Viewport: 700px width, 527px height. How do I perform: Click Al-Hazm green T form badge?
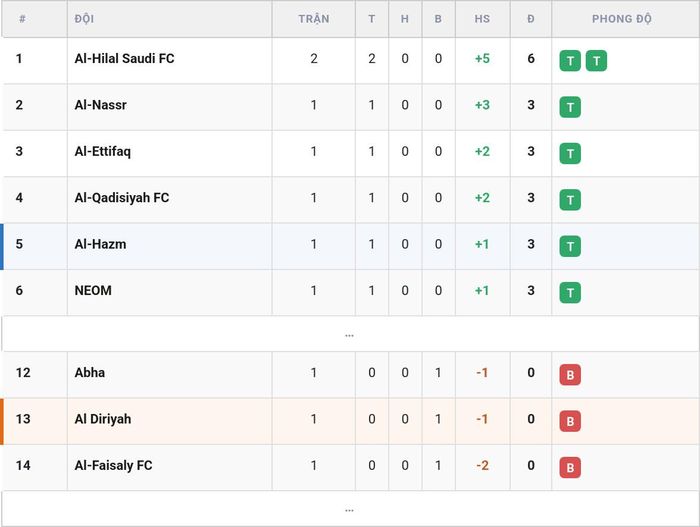[x=570, y=246]
